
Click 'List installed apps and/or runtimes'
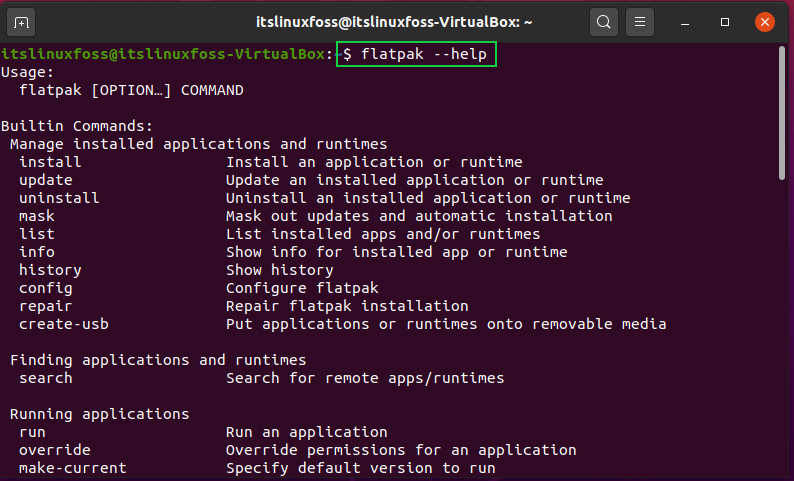click(383, 234)
